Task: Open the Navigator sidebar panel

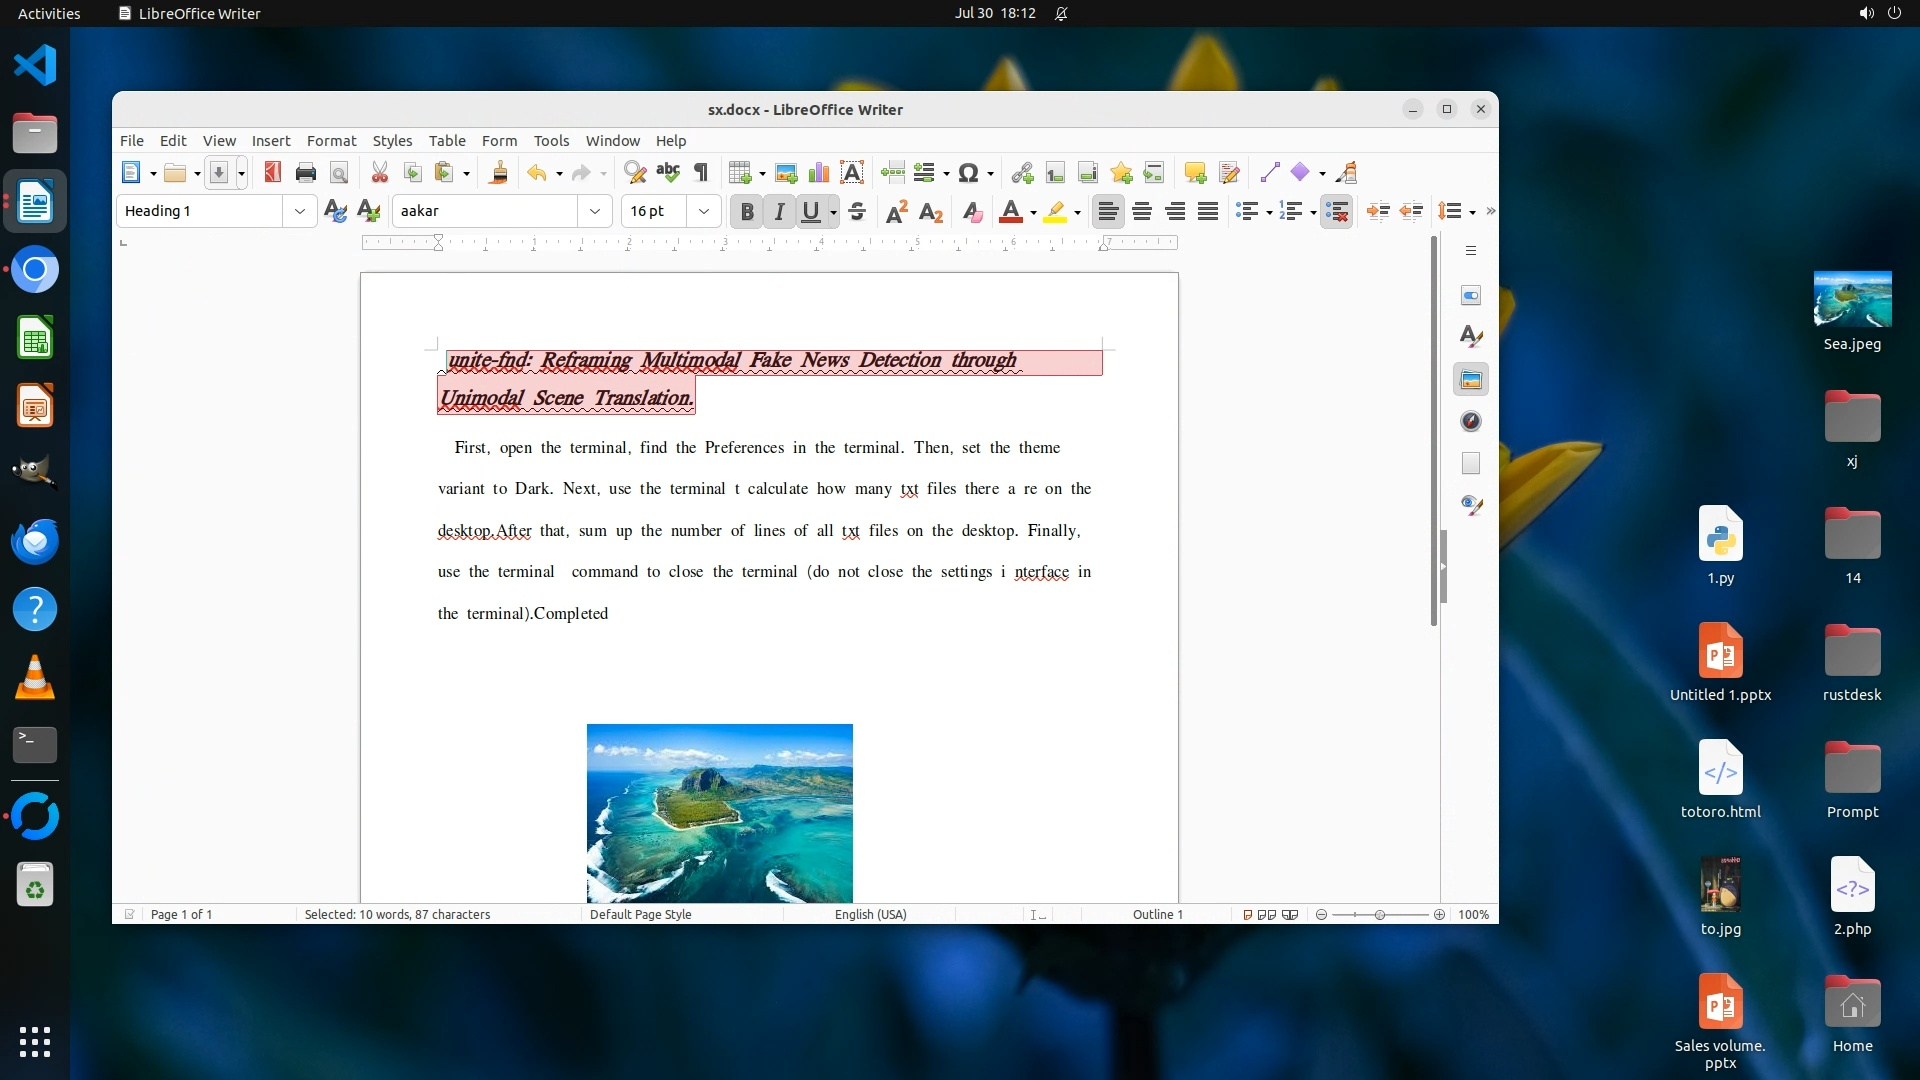Action: pos(1471,421)
